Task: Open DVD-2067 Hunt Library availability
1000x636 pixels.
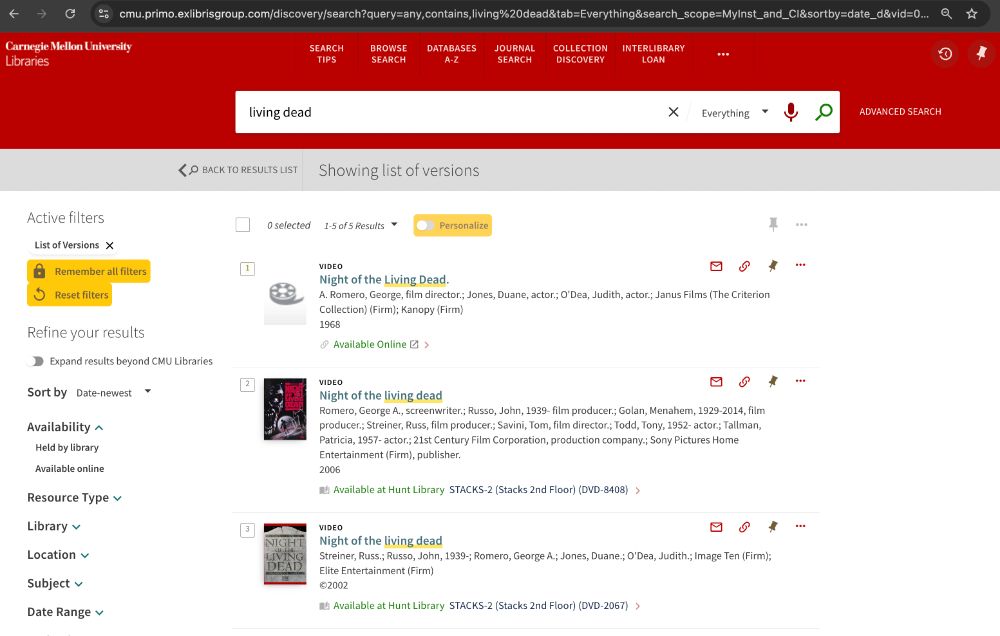Action: pos(480,606)
